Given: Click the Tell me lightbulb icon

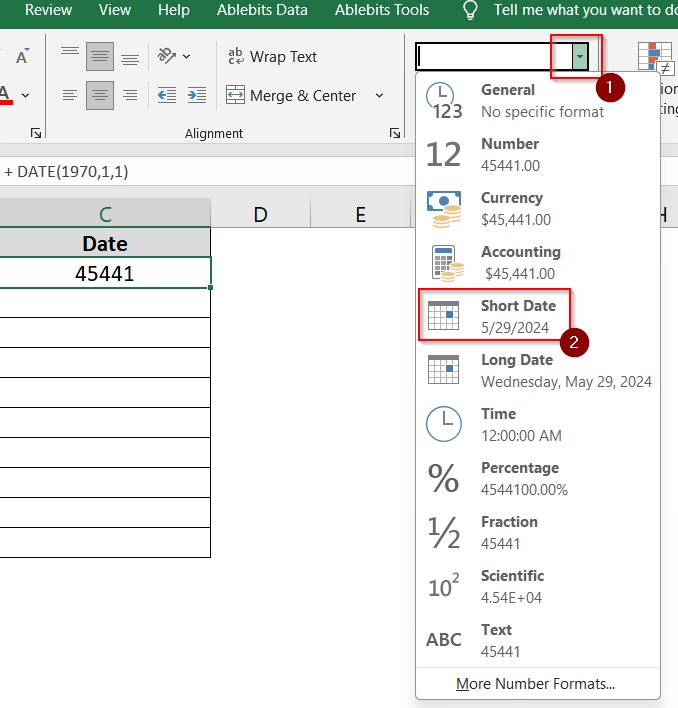Looking at the screenshot, I should click(x=470, y=10).
